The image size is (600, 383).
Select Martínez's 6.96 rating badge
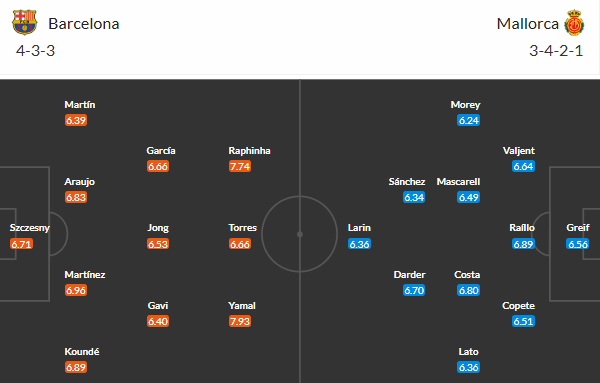76,290
